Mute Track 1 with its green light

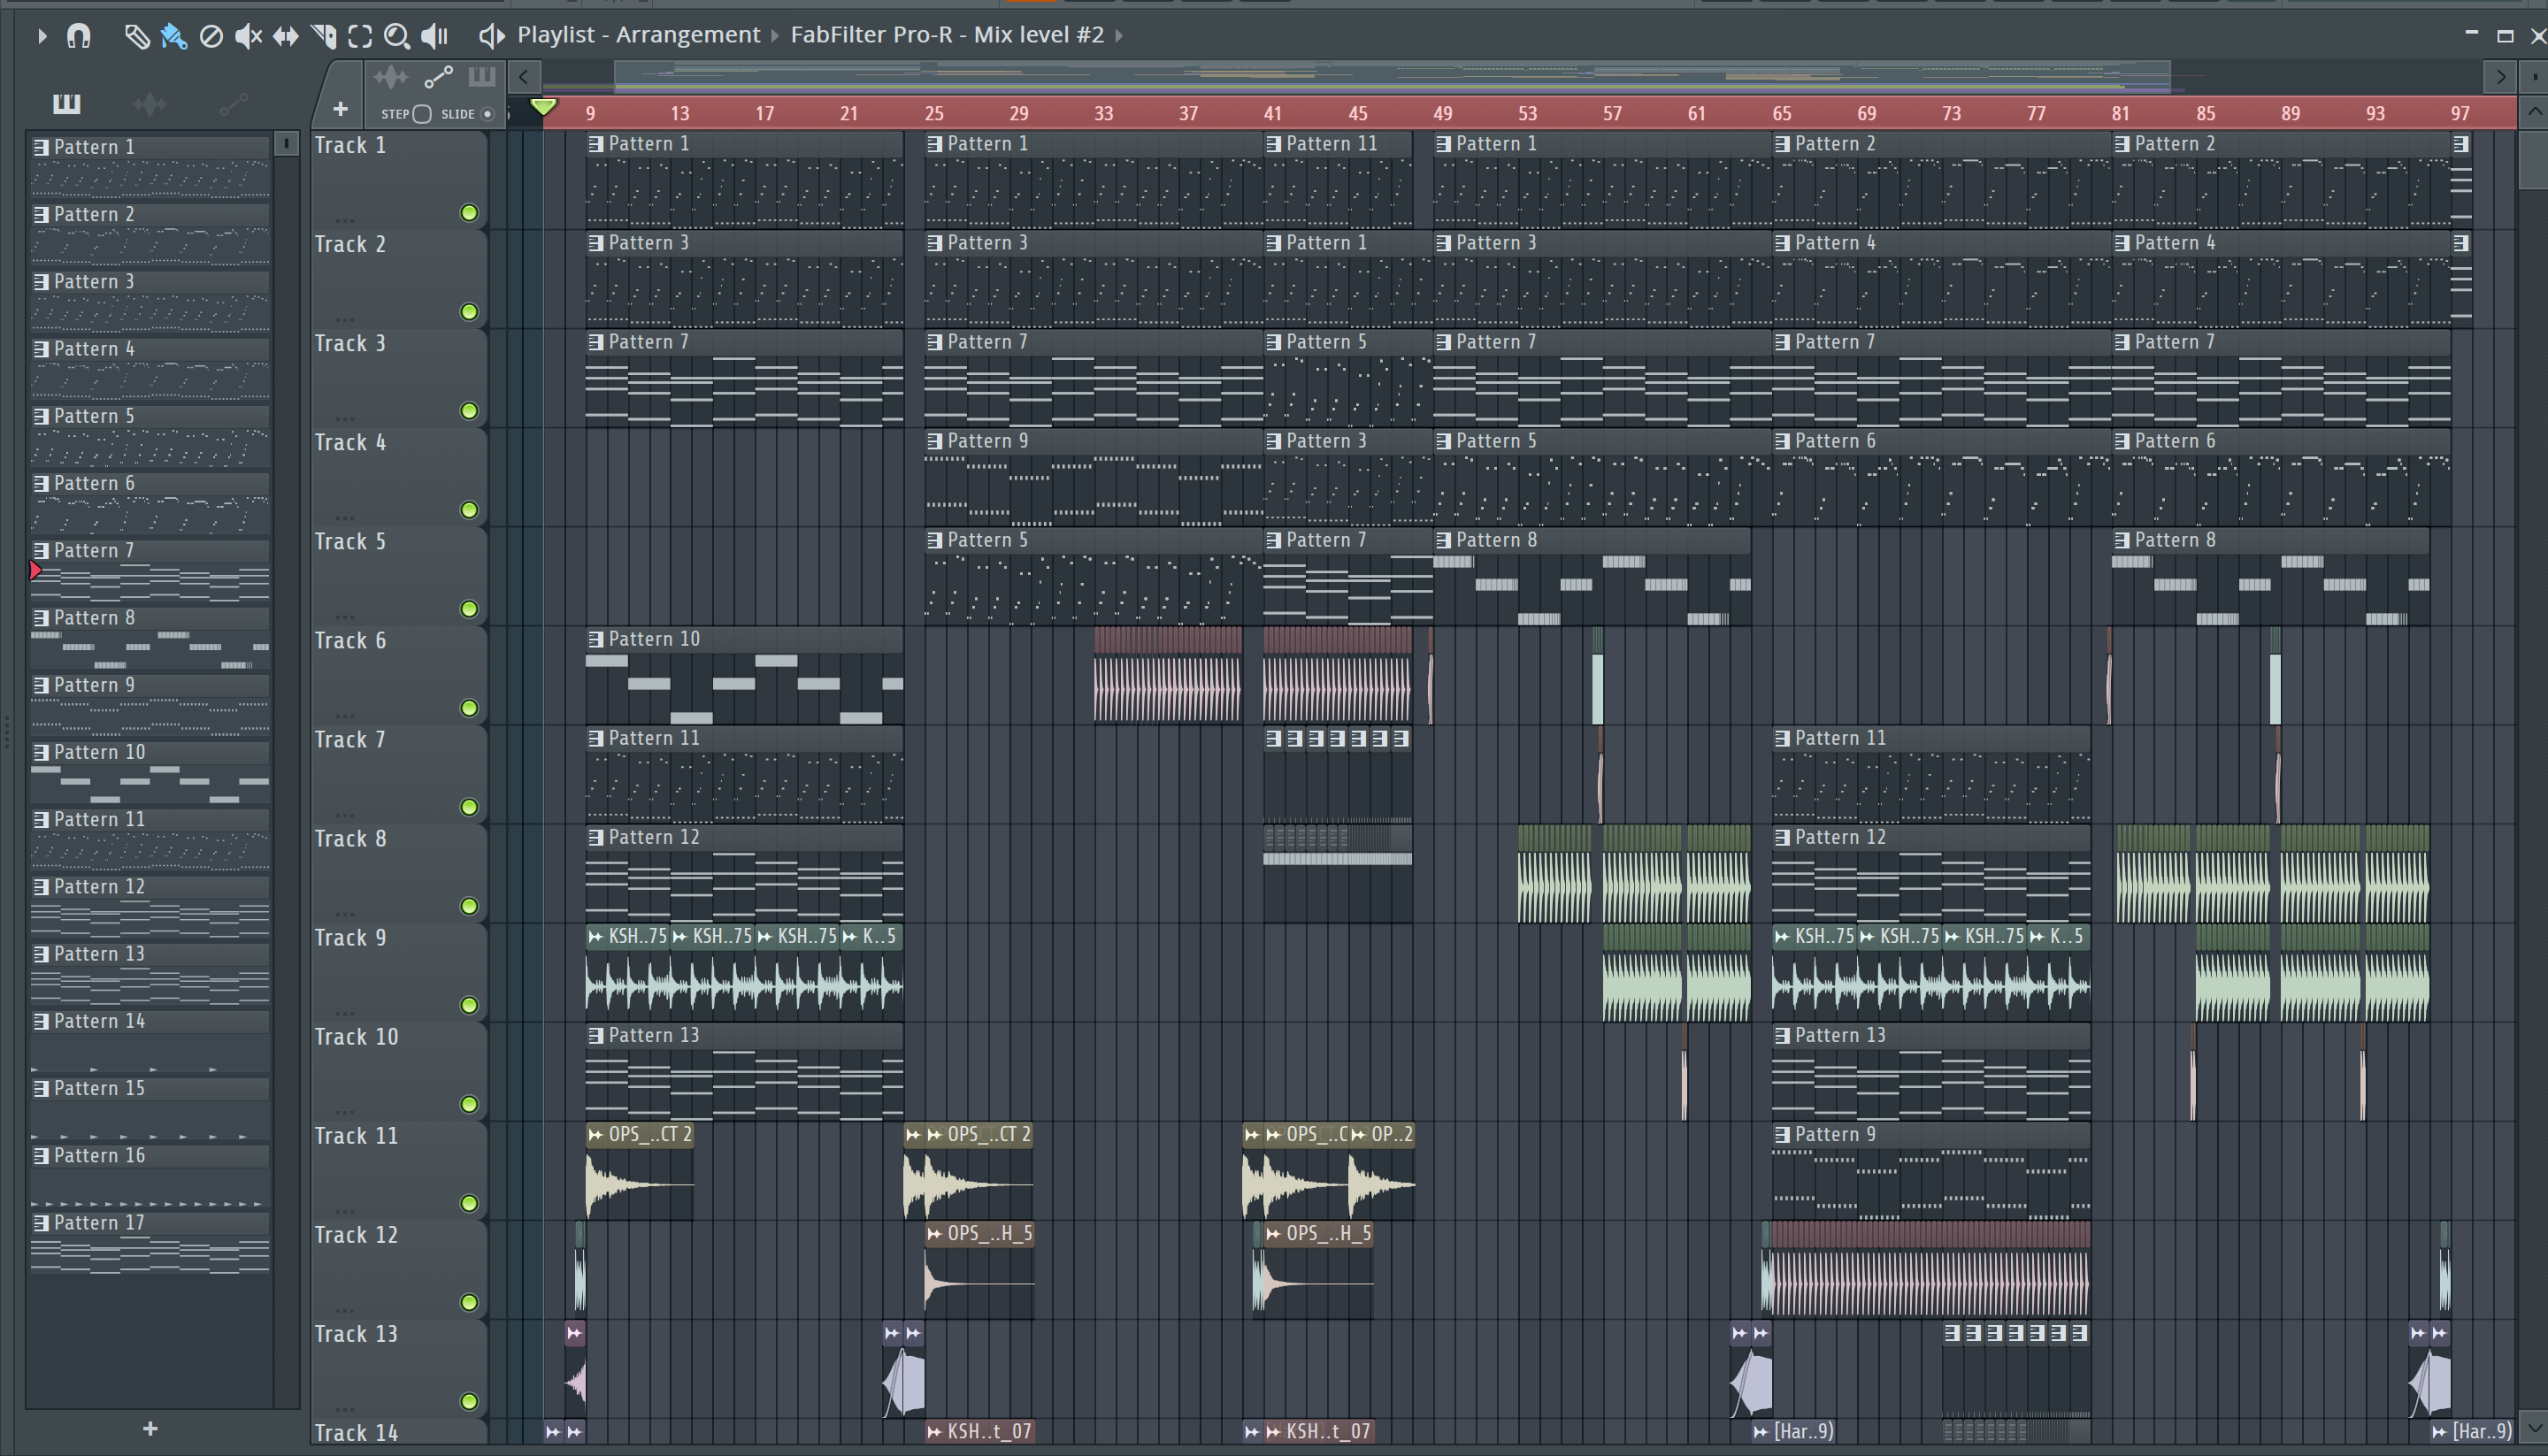point(469,213)
